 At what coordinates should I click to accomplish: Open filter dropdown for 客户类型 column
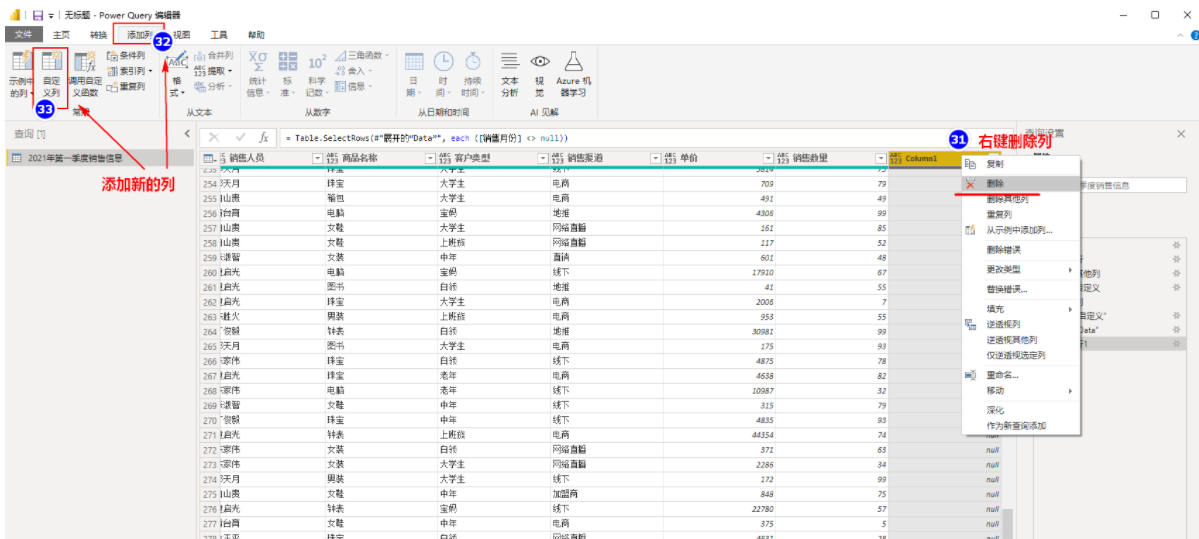pyautogui.click(x=543, y=158)
